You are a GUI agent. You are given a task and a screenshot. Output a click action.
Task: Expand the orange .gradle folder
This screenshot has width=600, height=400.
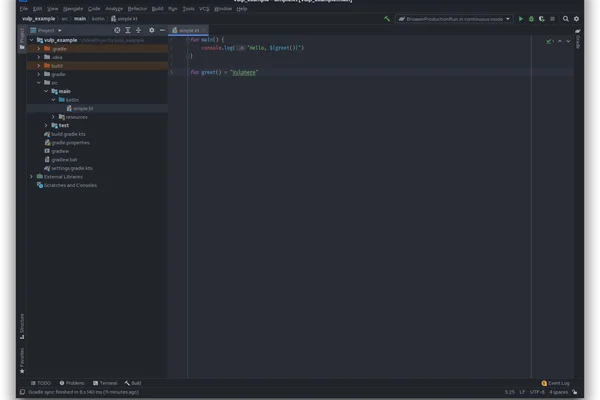click(39, 49)
